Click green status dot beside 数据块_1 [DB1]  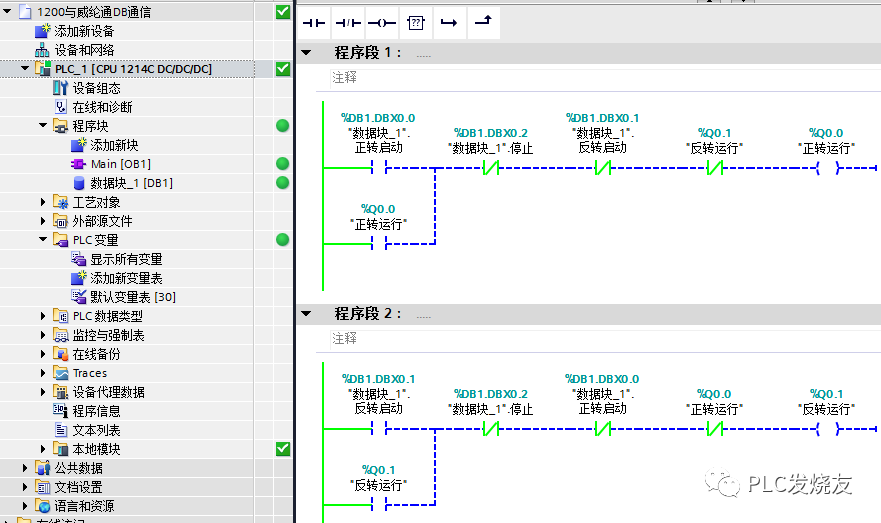[283, 183]
